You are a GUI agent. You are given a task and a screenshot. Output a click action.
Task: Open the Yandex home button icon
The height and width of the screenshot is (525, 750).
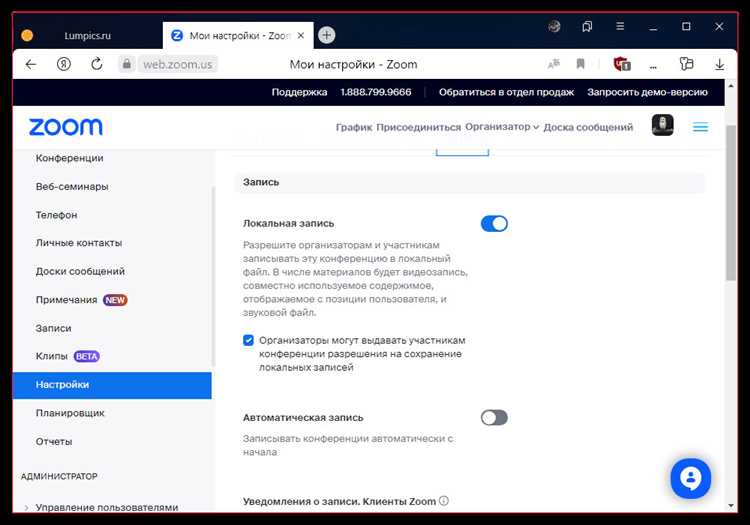pos(64,64)
